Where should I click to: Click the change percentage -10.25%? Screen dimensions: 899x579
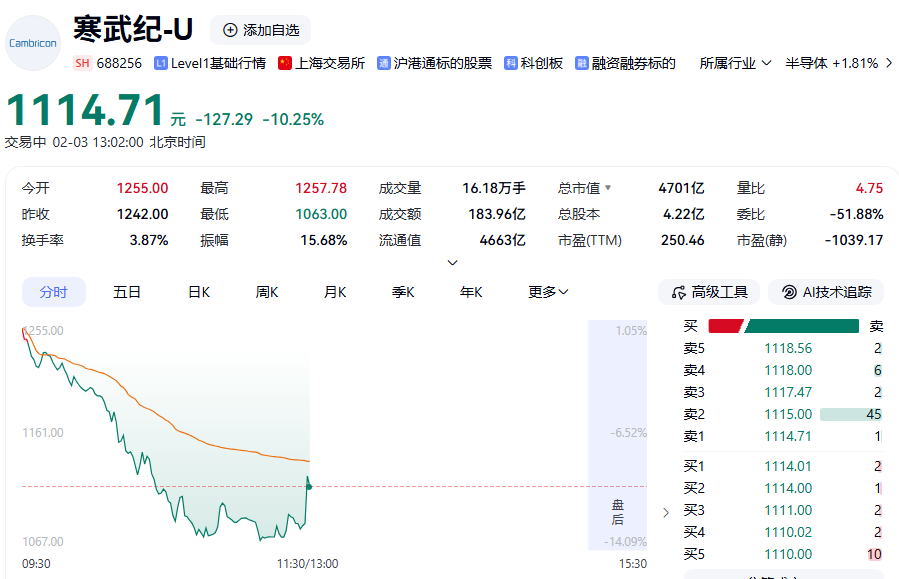pos(293,119)
